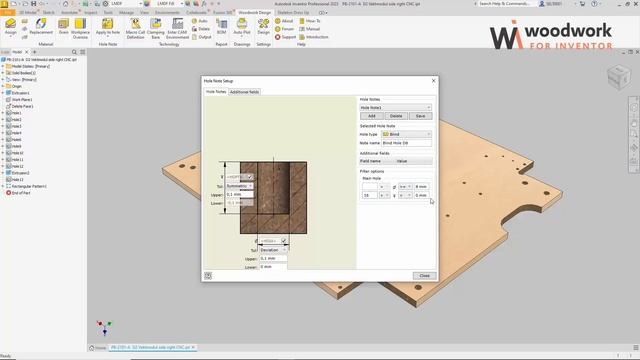The image size is (640, 360).
Task: Expand Hole1 feature node
Action: (3, 113)
